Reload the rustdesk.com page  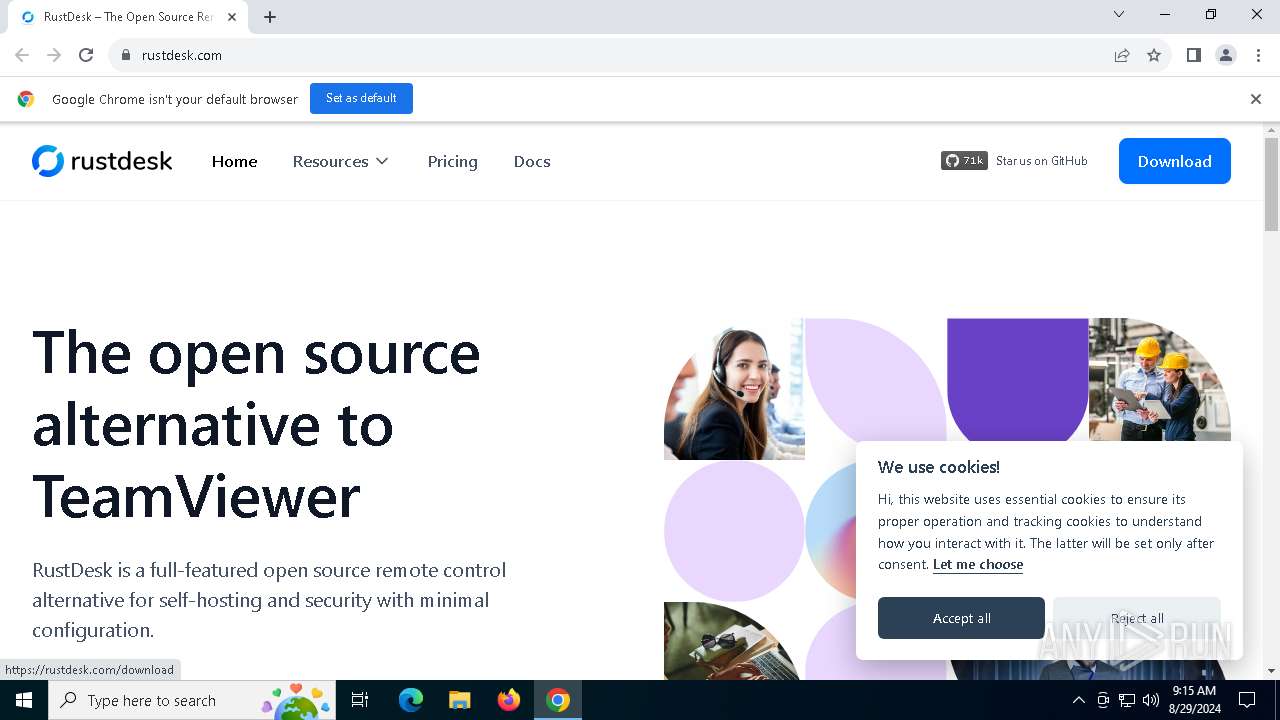(86, 55)
